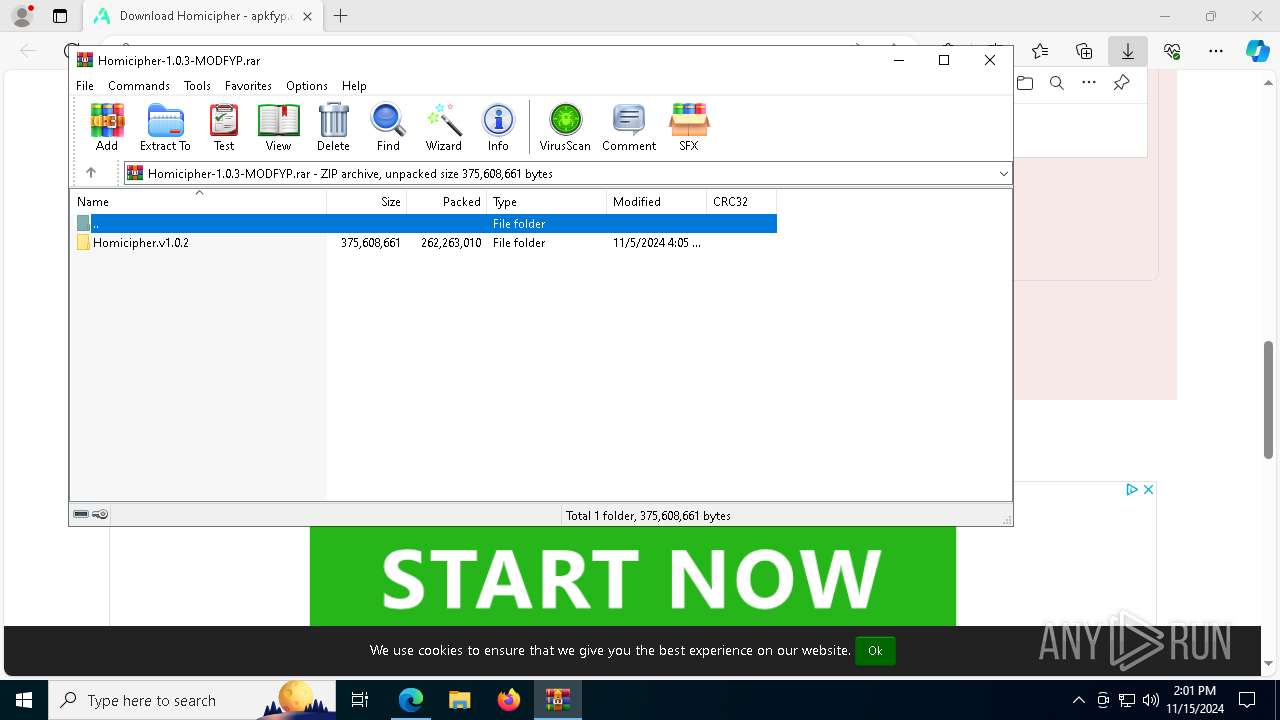
Task: Click the network icon in system tray
Action: point(1127,700)
